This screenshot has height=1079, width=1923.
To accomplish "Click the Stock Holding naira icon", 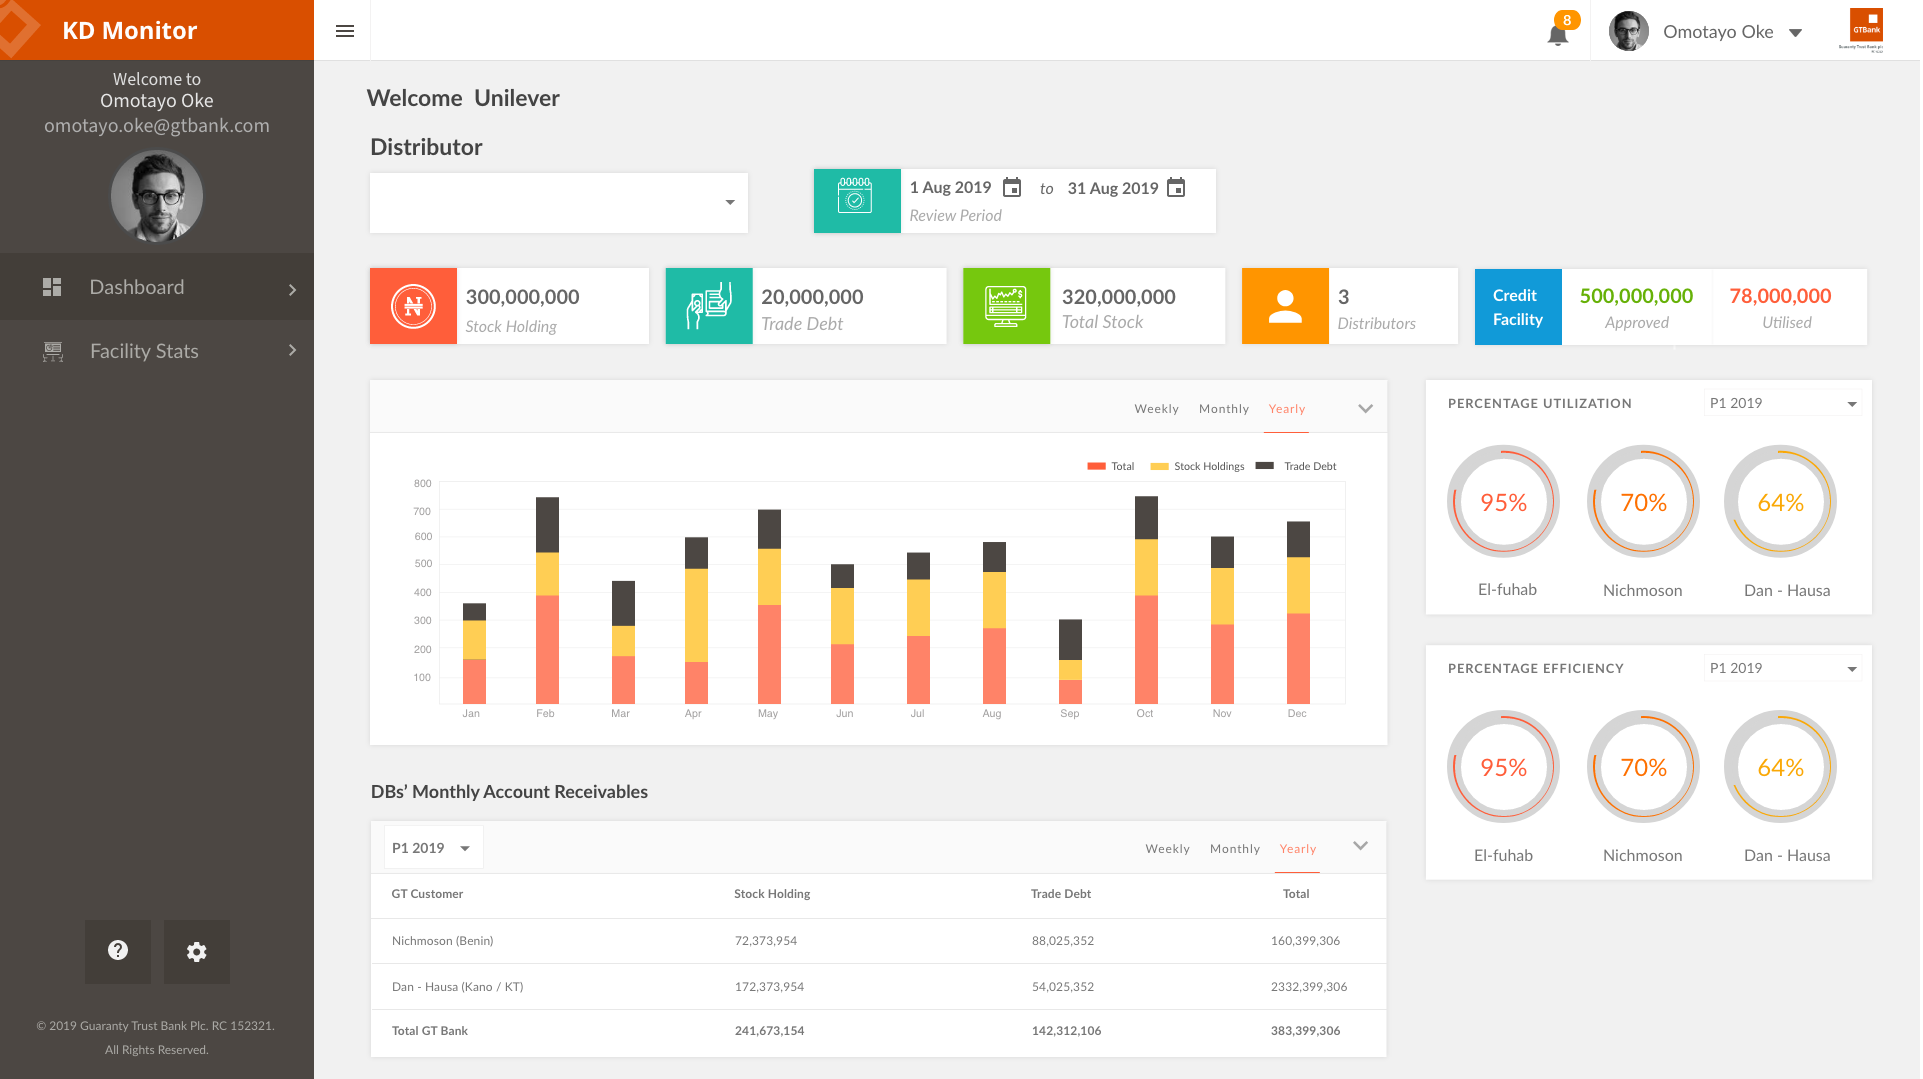I will click(x=413, y=306).
